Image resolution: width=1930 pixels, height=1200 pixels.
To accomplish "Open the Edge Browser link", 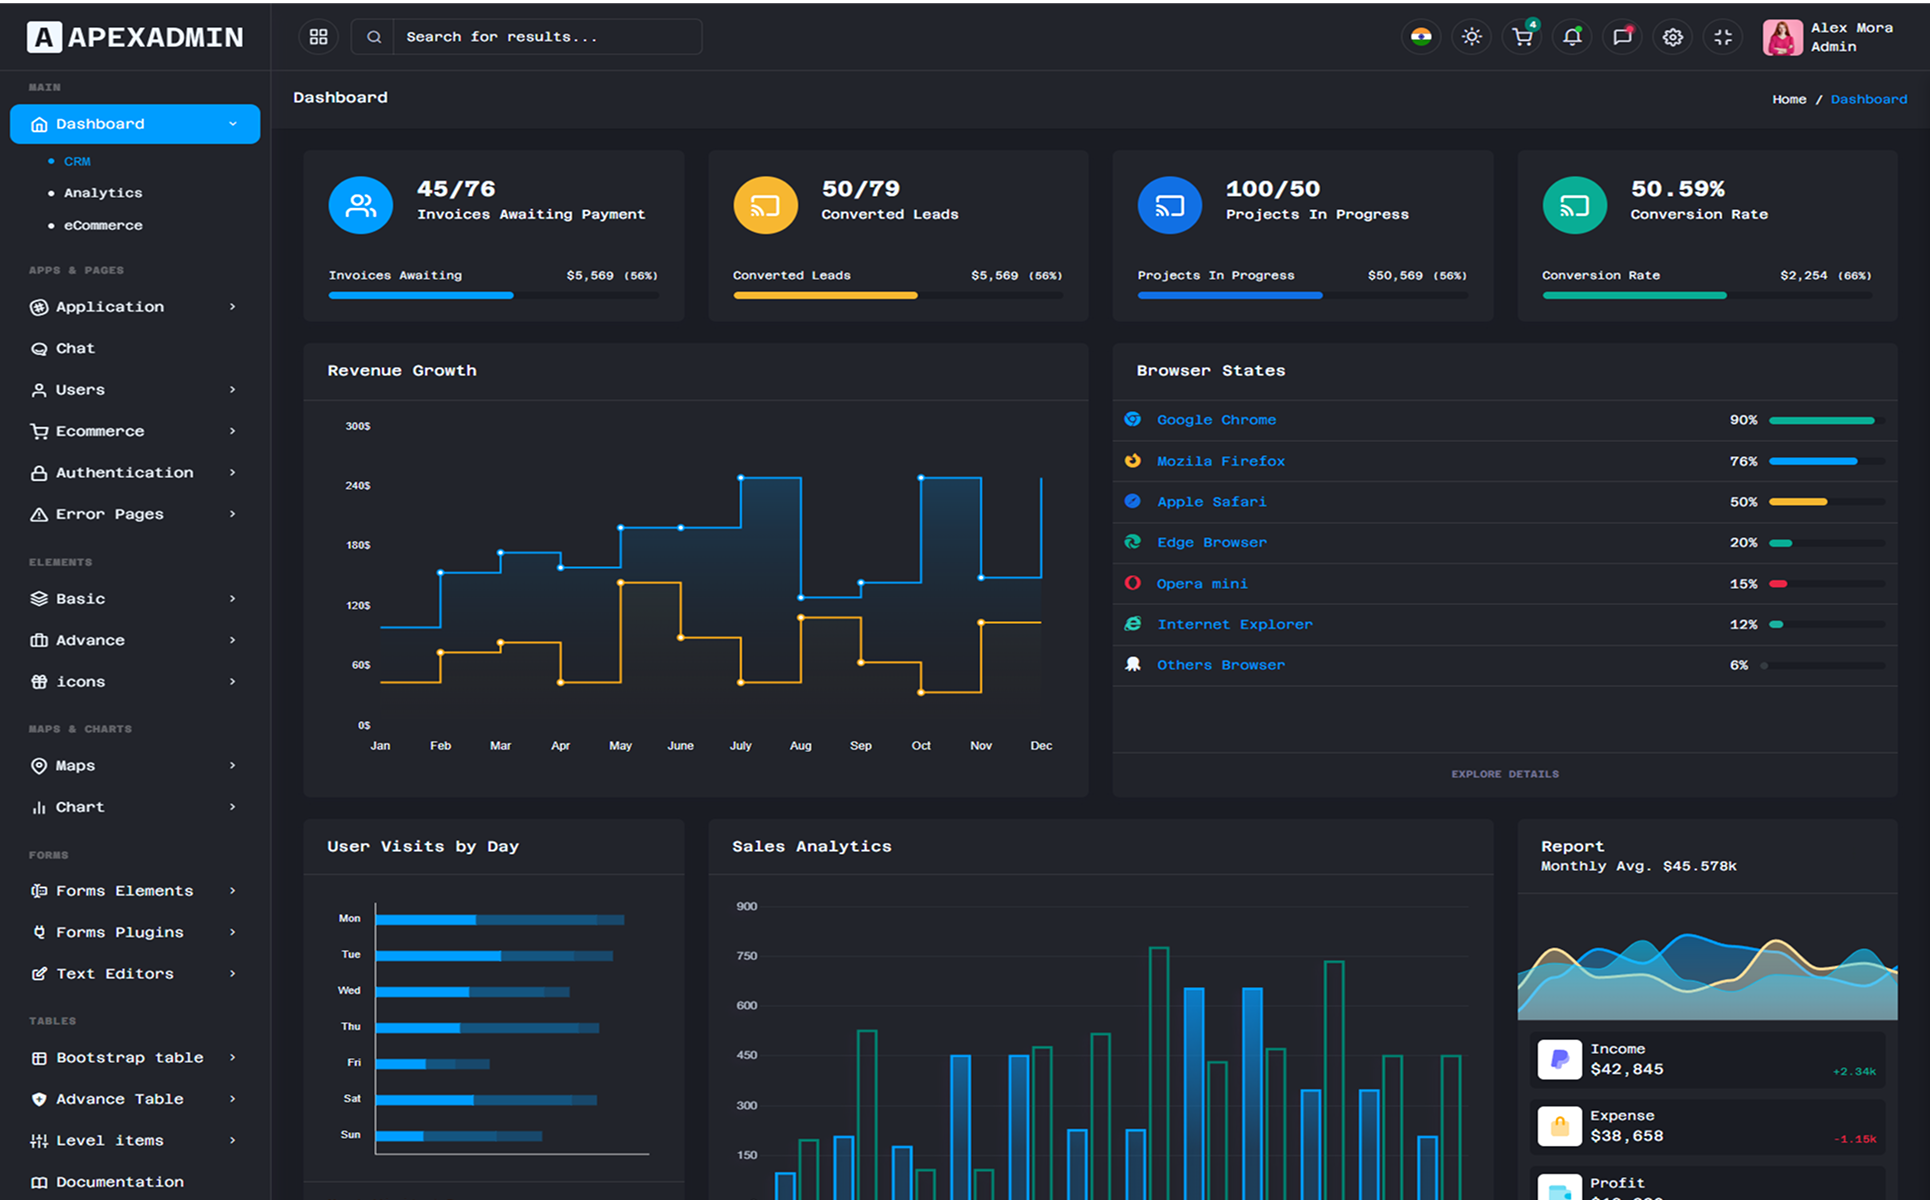I will coord(1211,543).
